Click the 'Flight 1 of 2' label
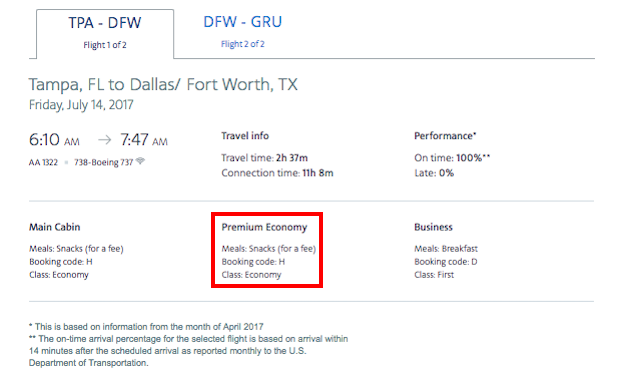Image resolution: width=620 pixels, height=376 pixels. pyautogui.click(x=105, y=45)
